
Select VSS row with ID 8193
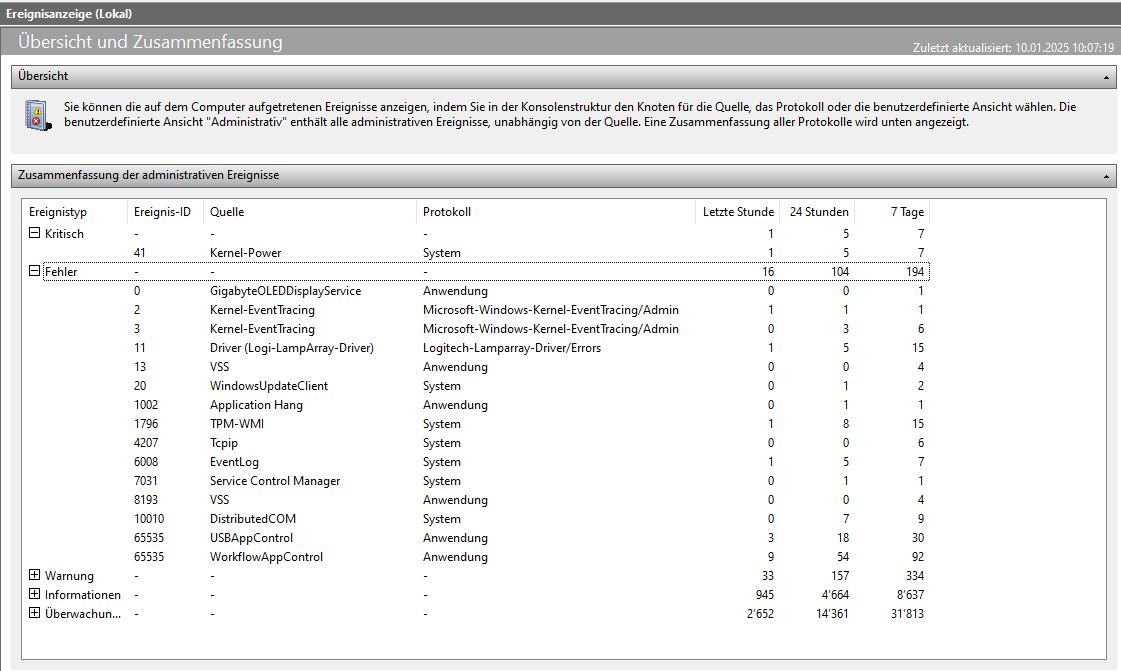coord(476,499)
